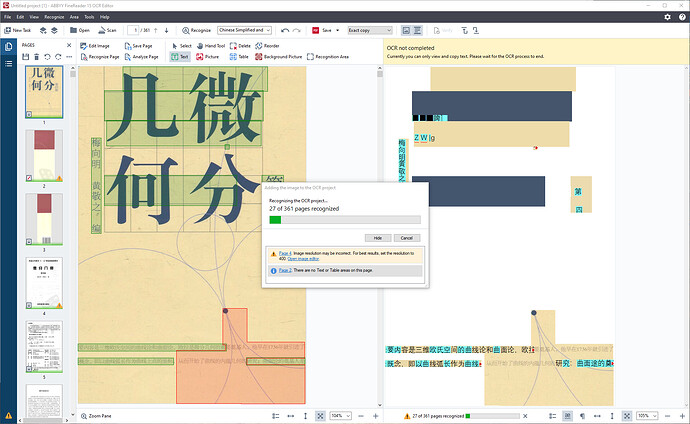Toggle fit-to-page in Zoom Pane bar
Image resolution: width=690 pixels, height=424 pixels.
(320, 416)
